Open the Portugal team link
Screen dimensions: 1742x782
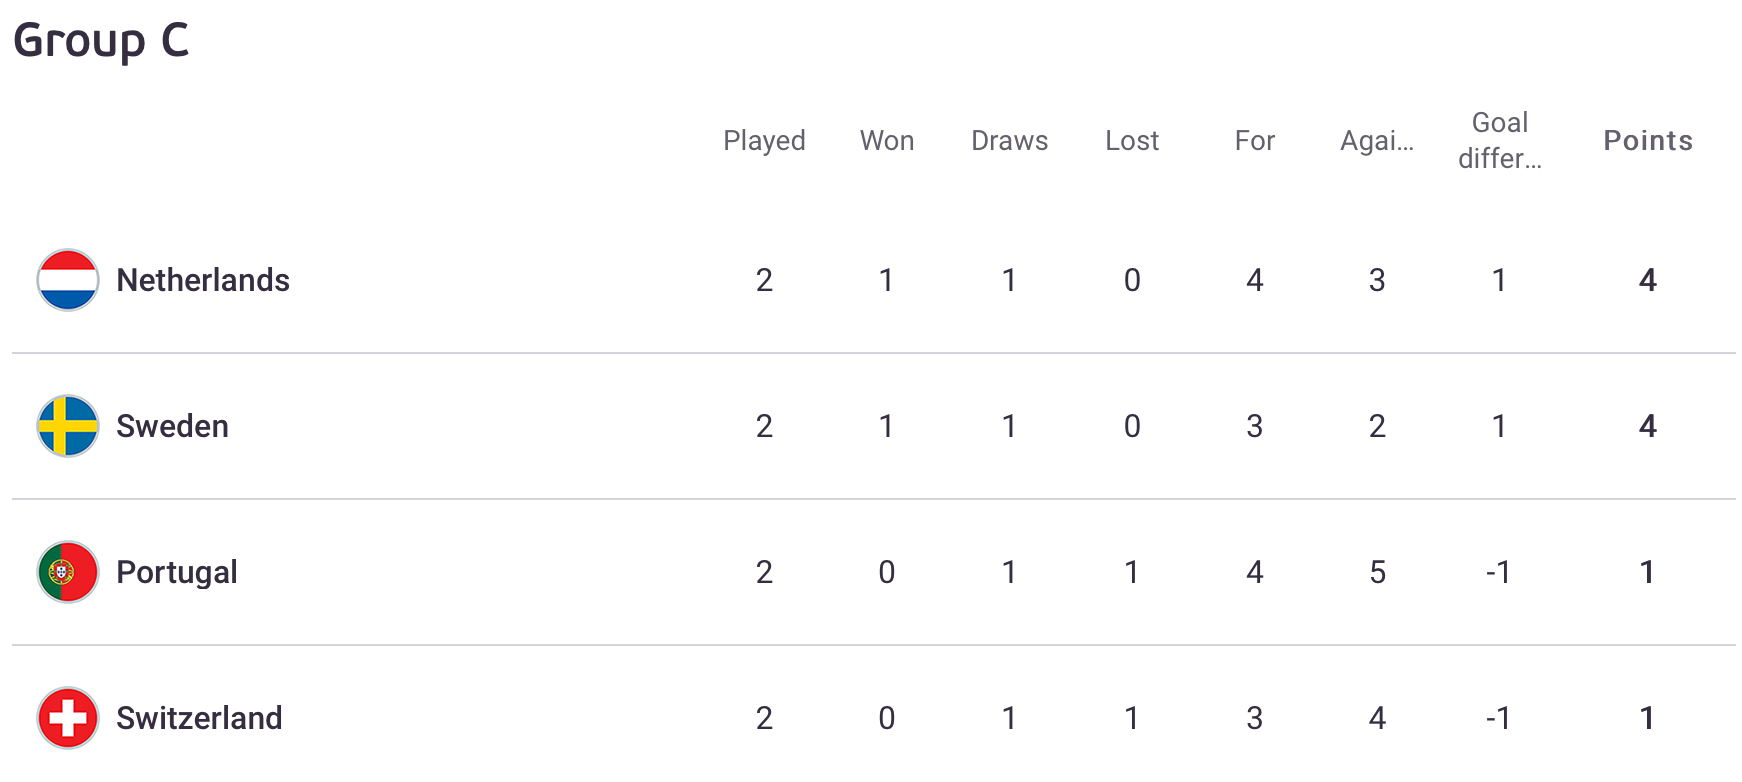pos(177,572)
